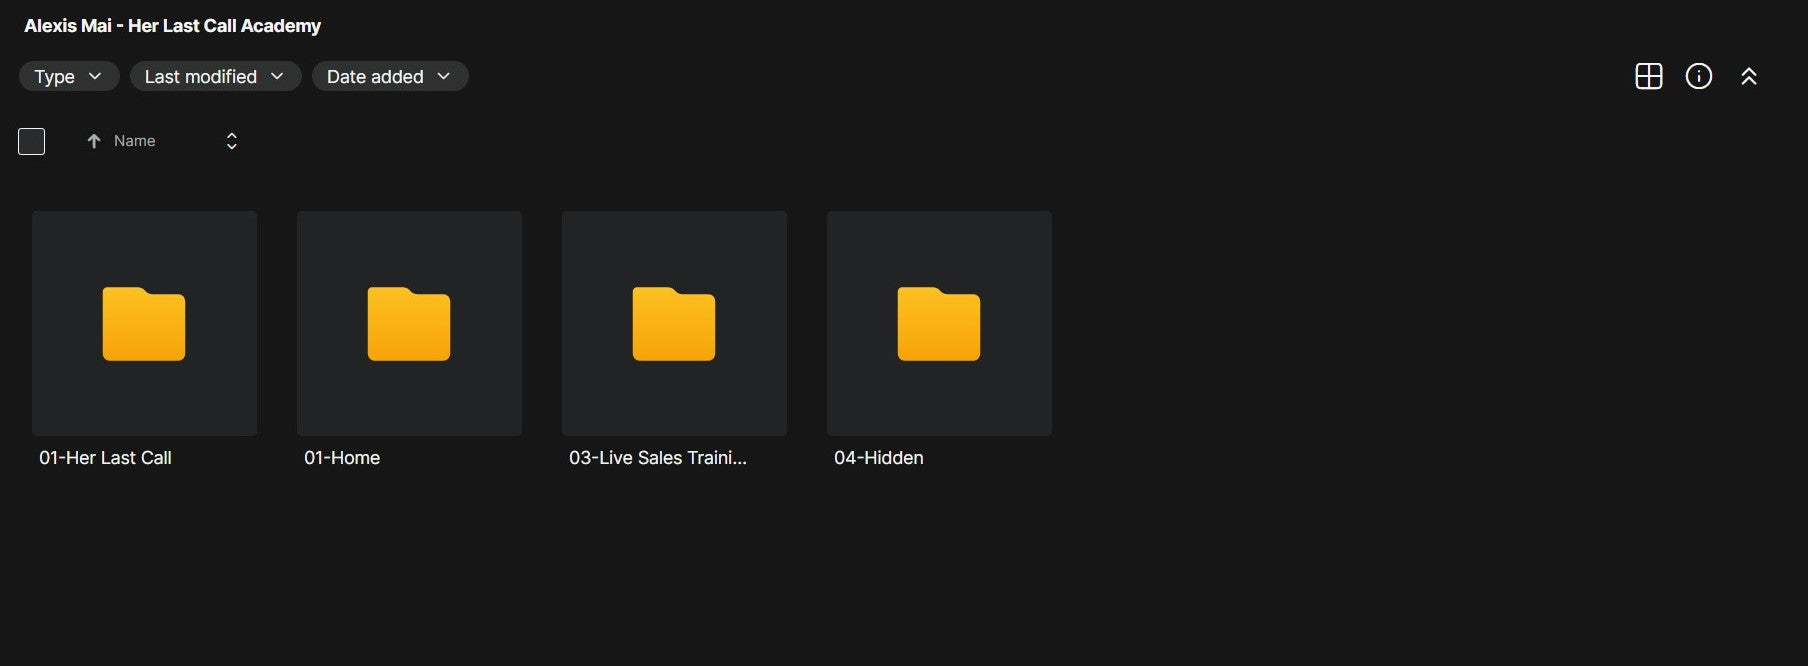Tick the select all checkbox
The width and height of the screenshot is (1808, 666).
point(32,141)
